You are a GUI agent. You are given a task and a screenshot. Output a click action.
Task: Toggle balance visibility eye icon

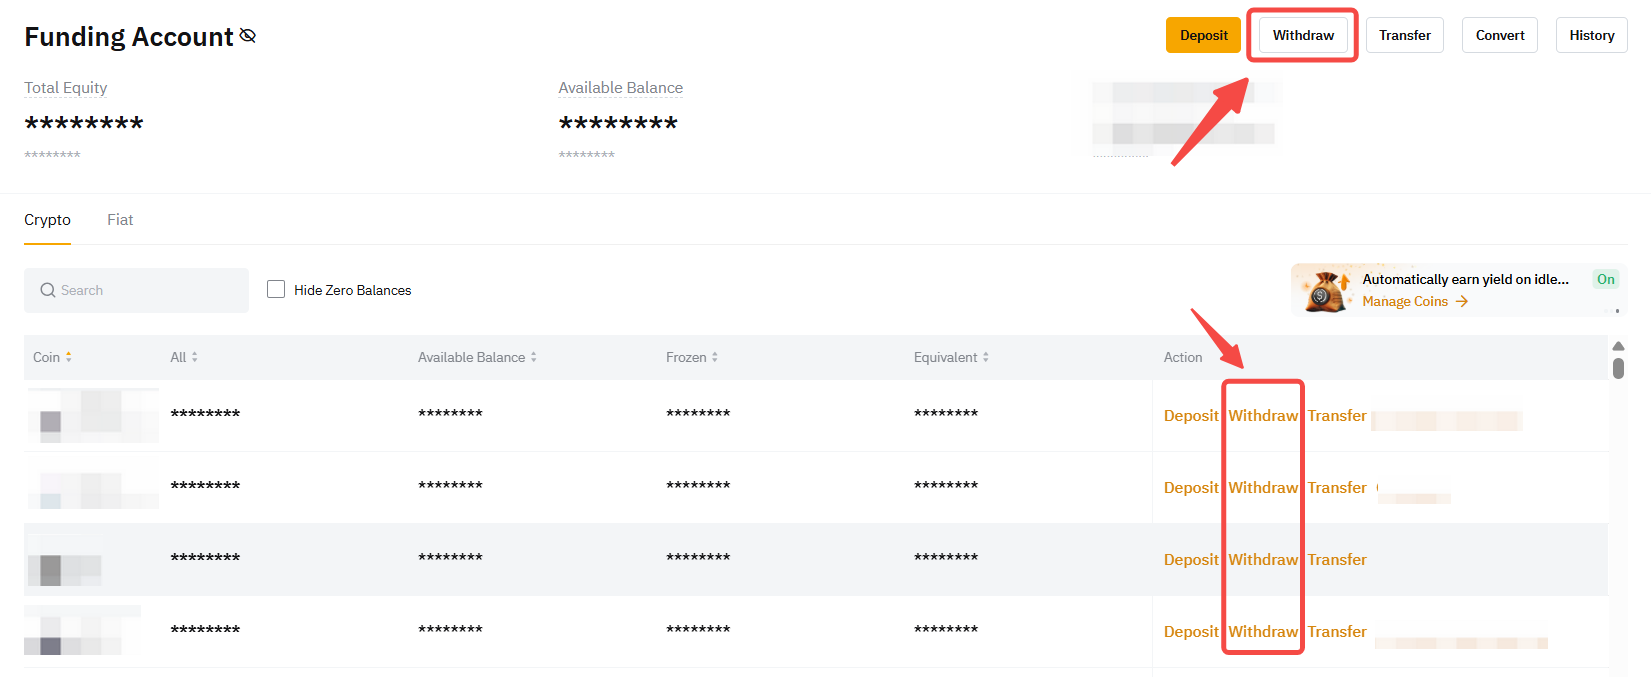pos(248,36)
